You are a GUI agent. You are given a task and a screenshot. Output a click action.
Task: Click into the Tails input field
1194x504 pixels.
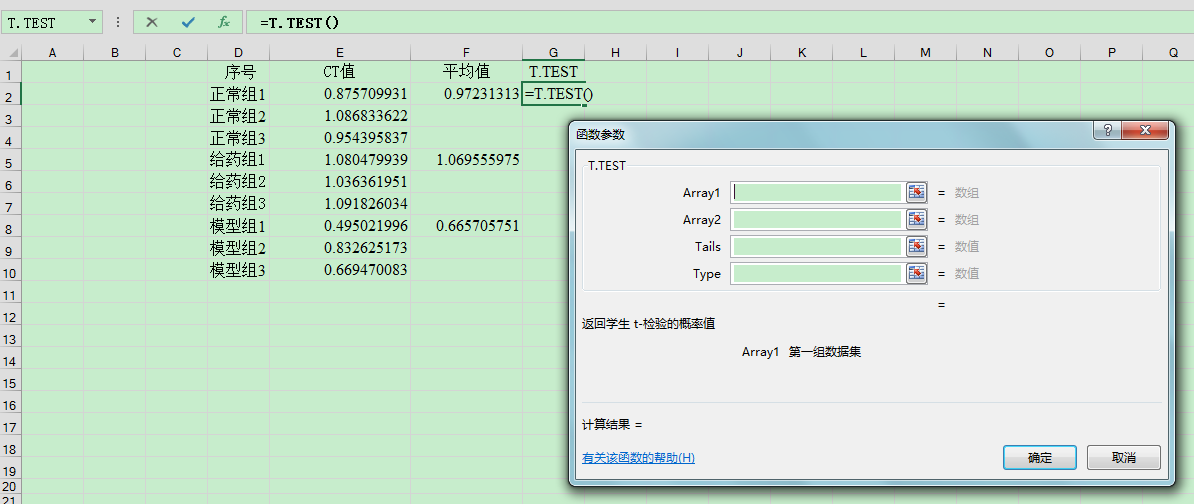coord(817,246)
